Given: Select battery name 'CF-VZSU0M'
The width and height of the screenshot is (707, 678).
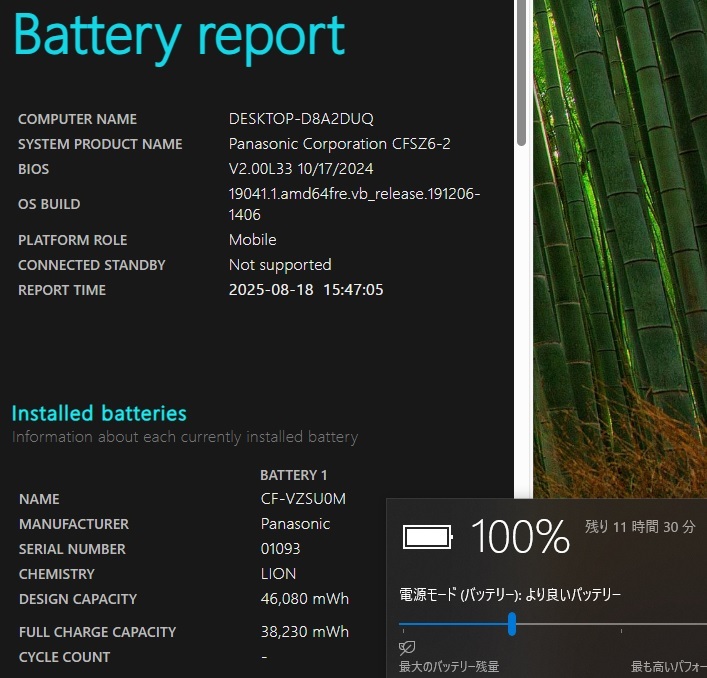Looking at the screenshot, I should [303, 499].
